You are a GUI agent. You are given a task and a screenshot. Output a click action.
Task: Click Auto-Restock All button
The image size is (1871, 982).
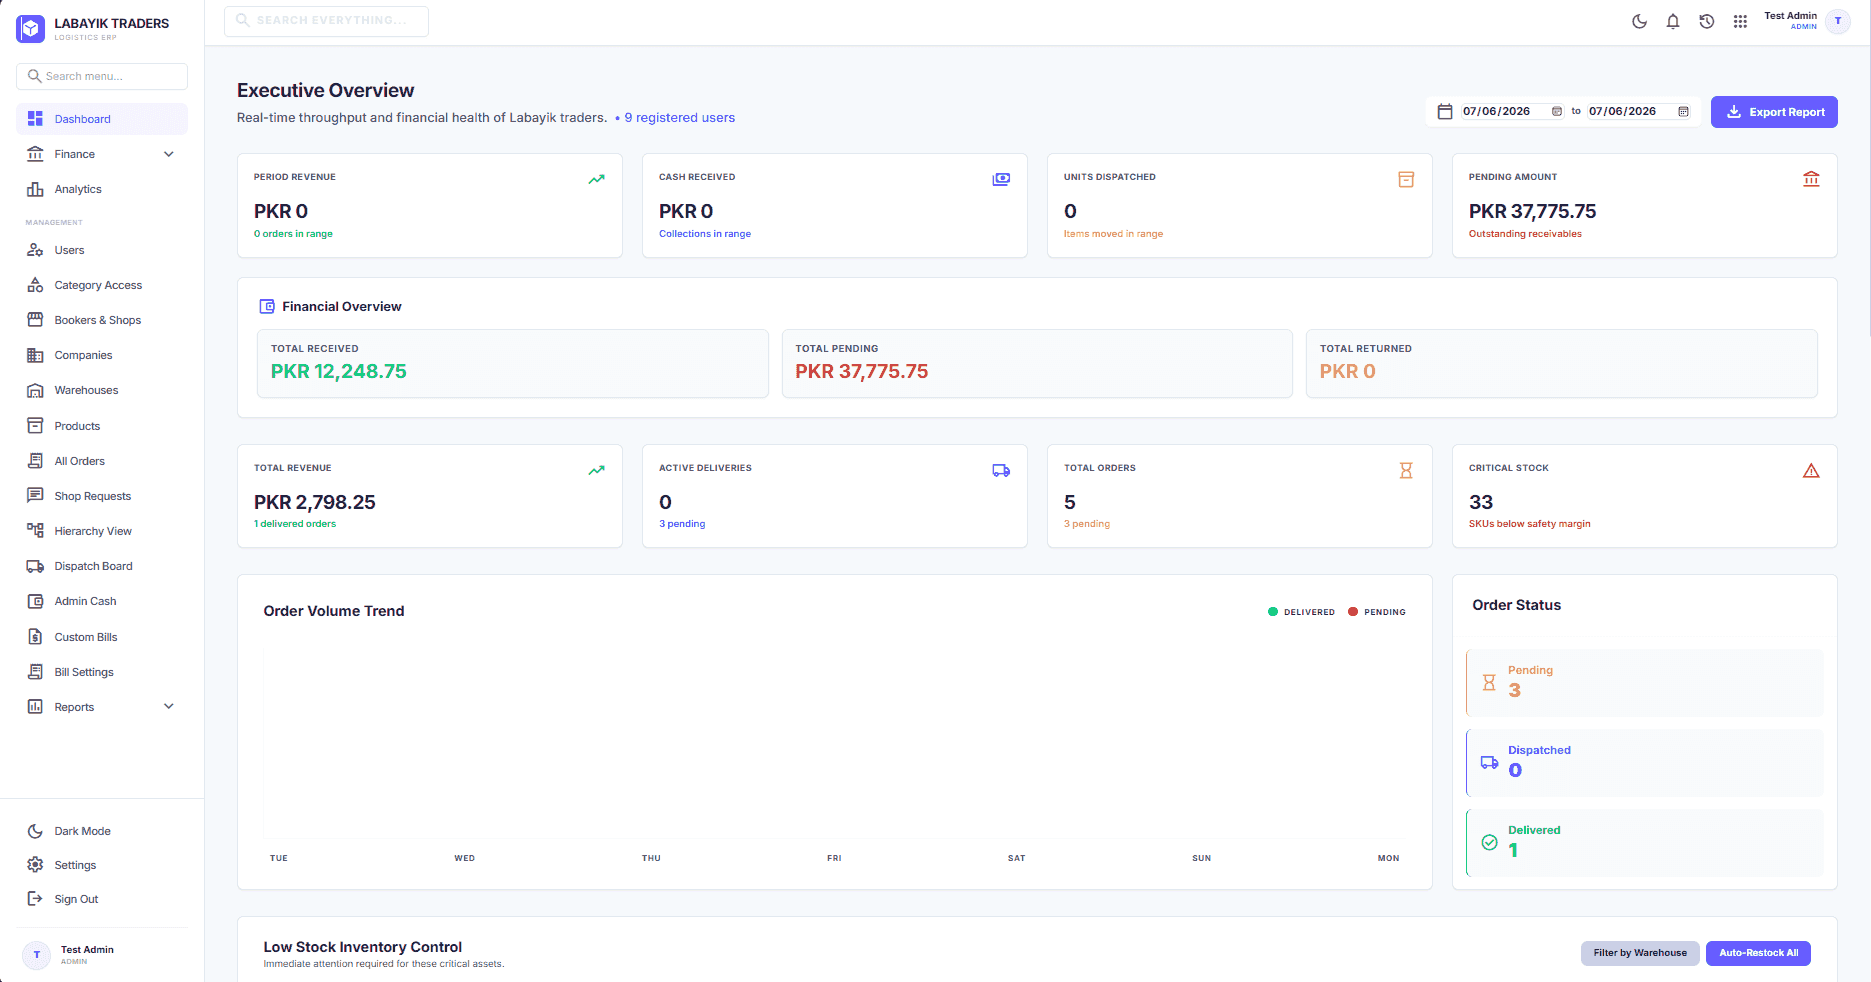tap(1758, 953)
